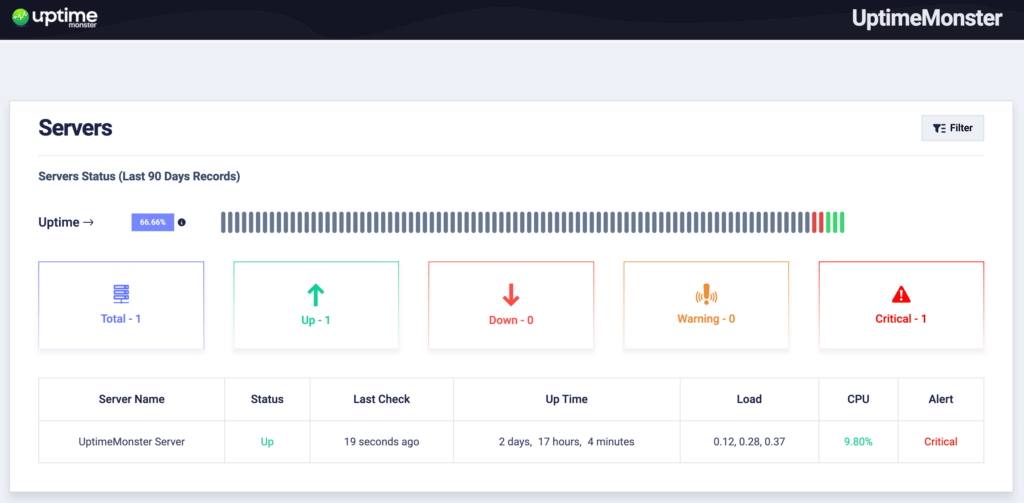Click the 0.12, 0.28, 0.37 load value

click(x=749, y=442)
